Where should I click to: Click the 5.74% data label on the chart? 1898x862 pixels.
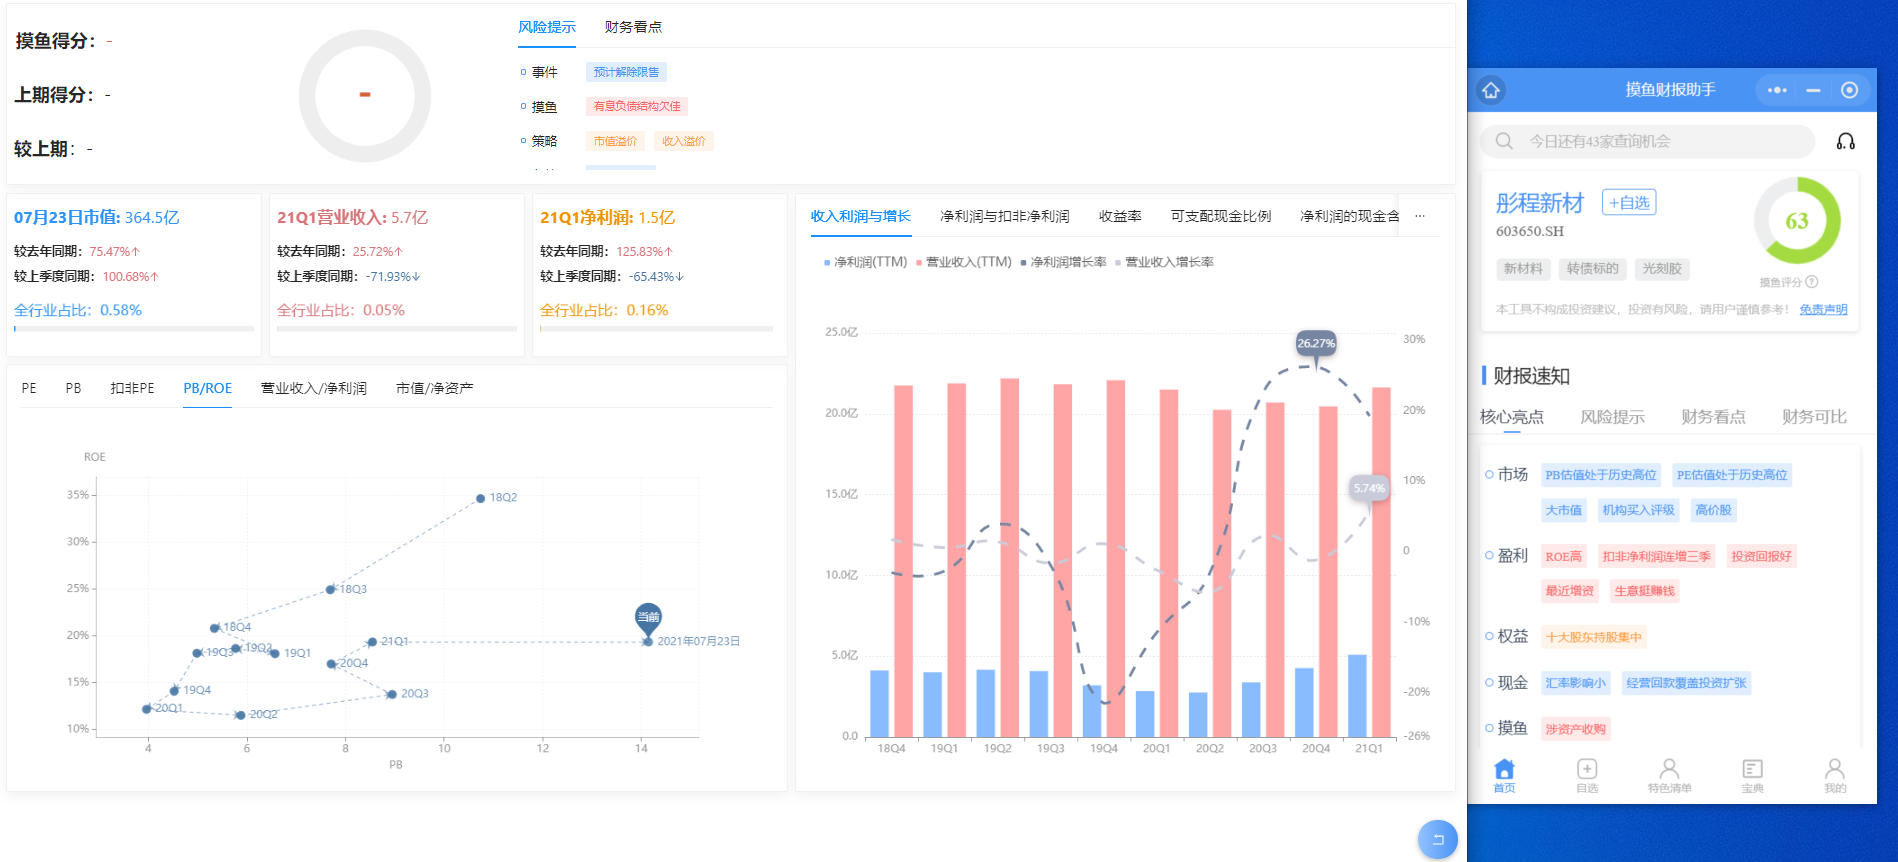pos(1369,489)
